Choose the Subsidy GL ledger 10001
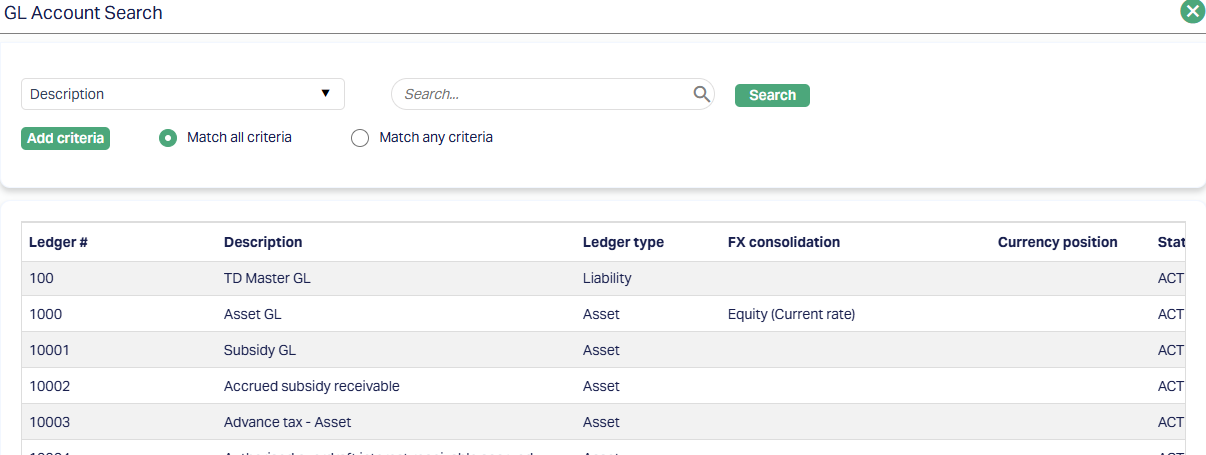This screenshot has height=455, width=1206. 260,350
